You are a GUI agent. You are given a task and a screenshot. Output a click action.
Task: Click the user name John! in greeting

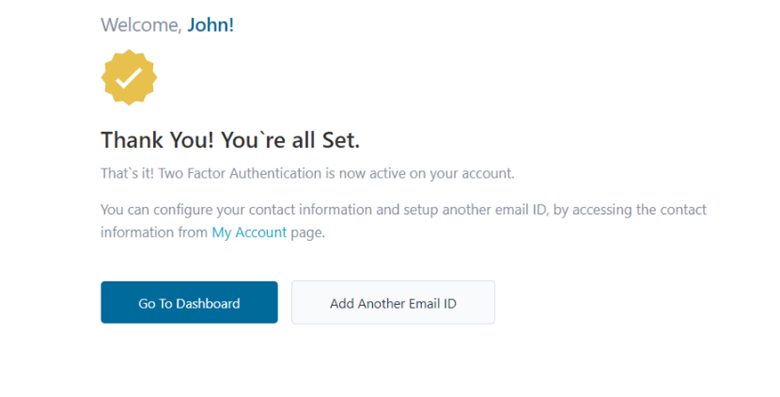(x=210, y=25)
